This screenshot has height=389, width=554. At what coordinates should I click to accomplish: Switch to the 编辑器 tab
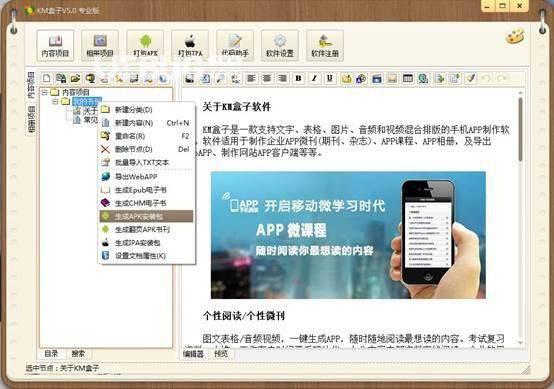pyautogui.click(x=194, y=354)
